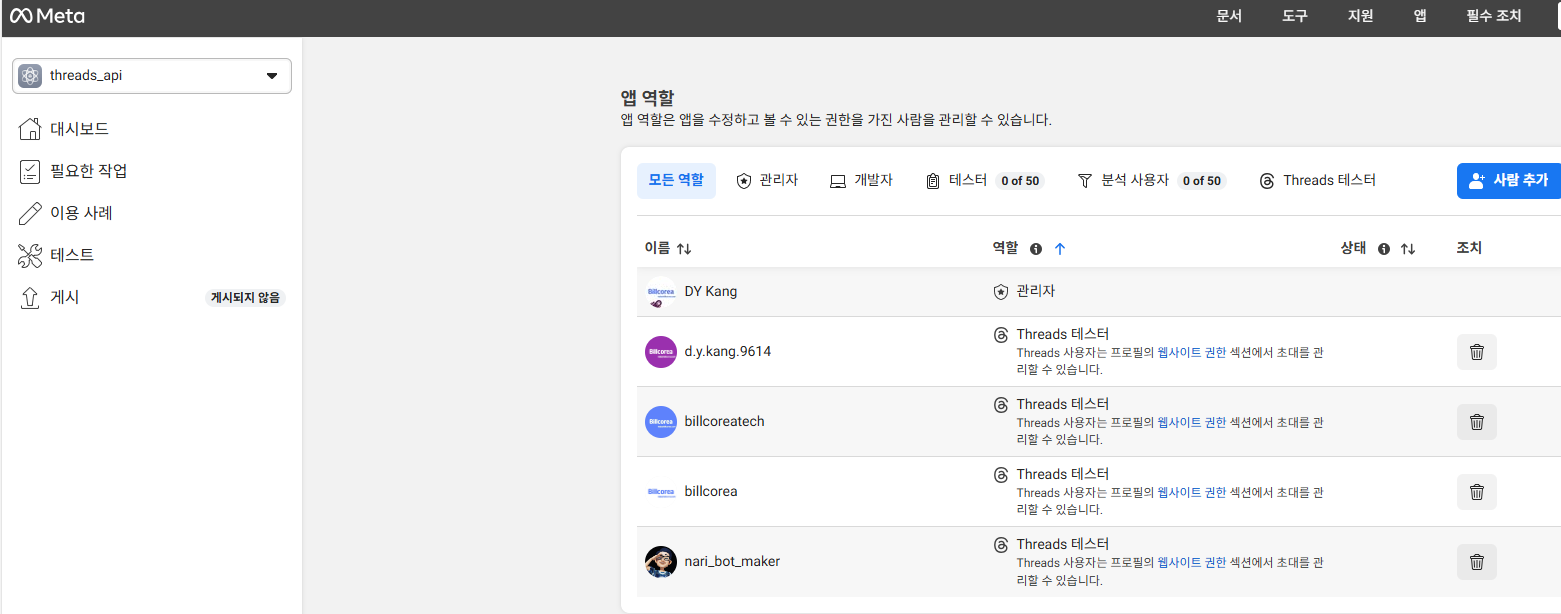Click Threads icon in billcorea row
This screenshot has height=614, width=1561.
(1001, 475)
